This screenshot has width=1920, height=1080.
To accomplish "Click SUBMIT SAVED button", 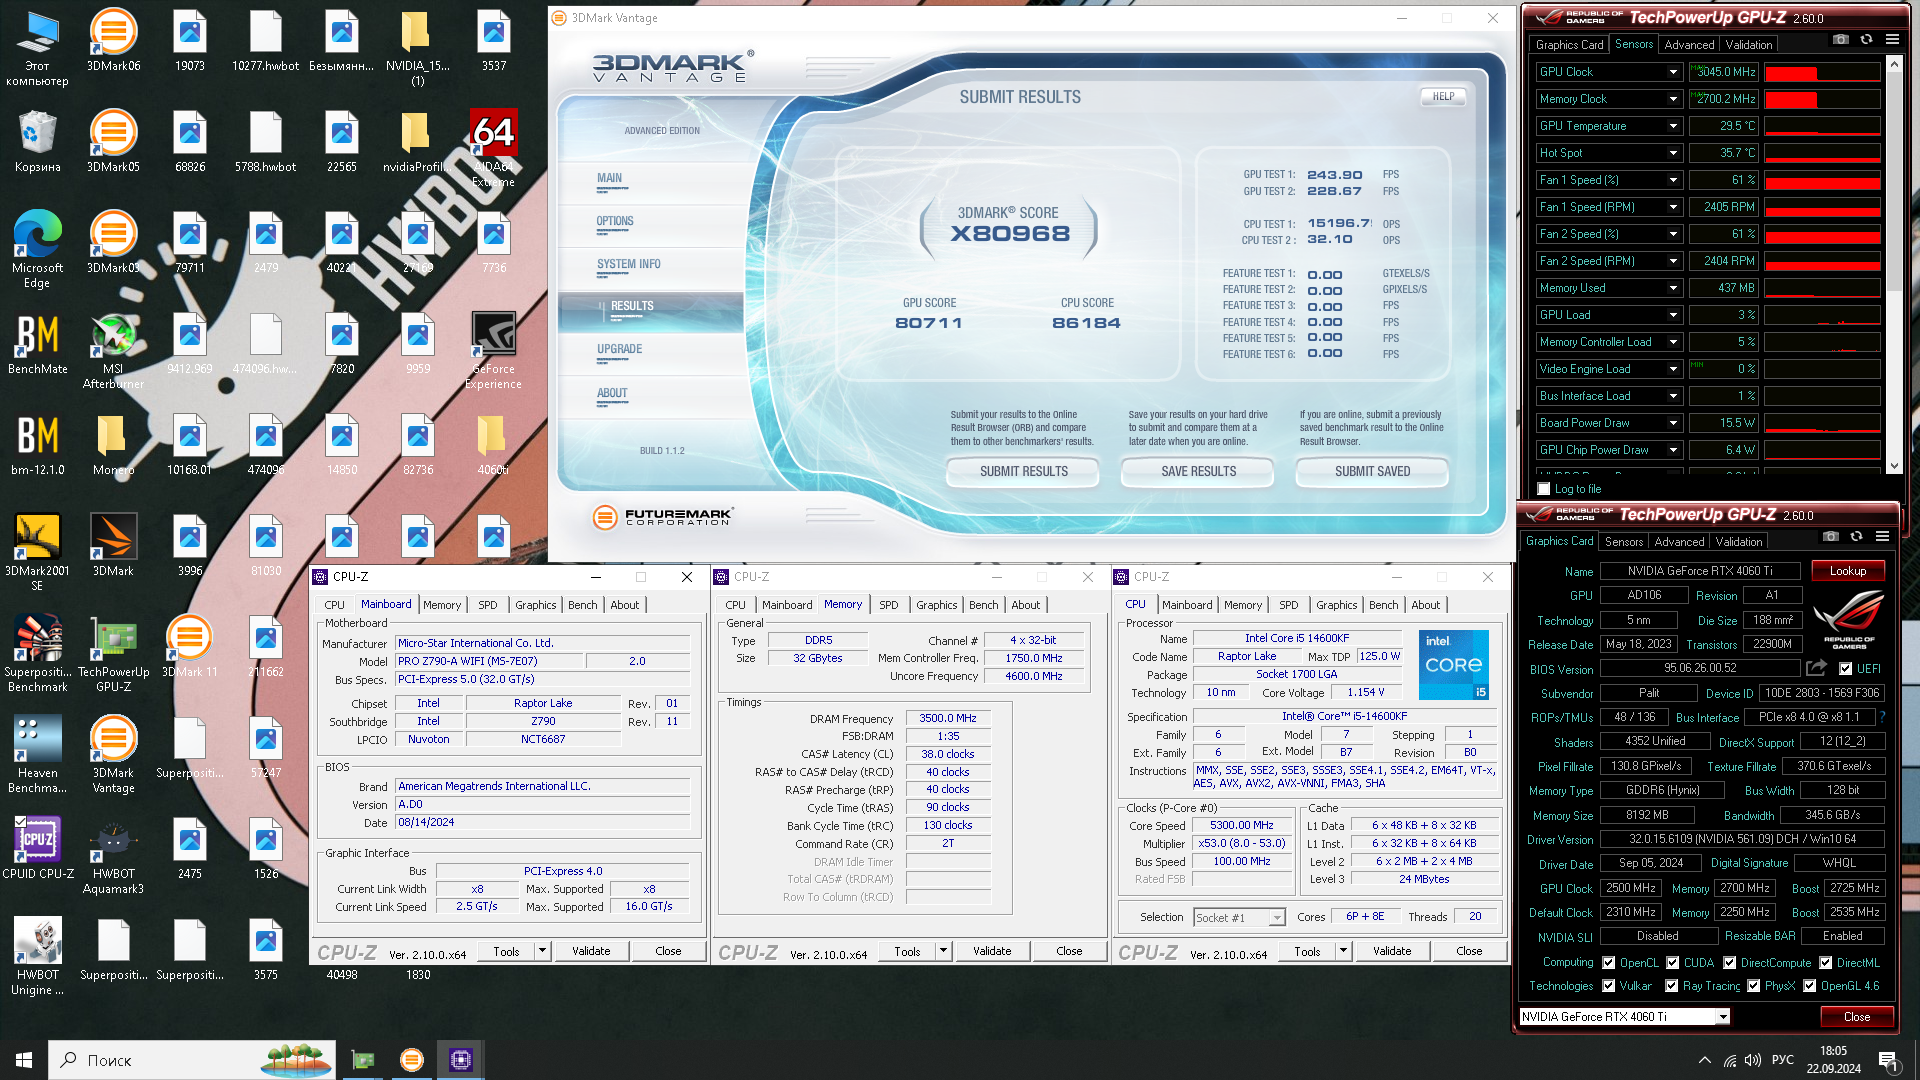I will (1372, 471).
